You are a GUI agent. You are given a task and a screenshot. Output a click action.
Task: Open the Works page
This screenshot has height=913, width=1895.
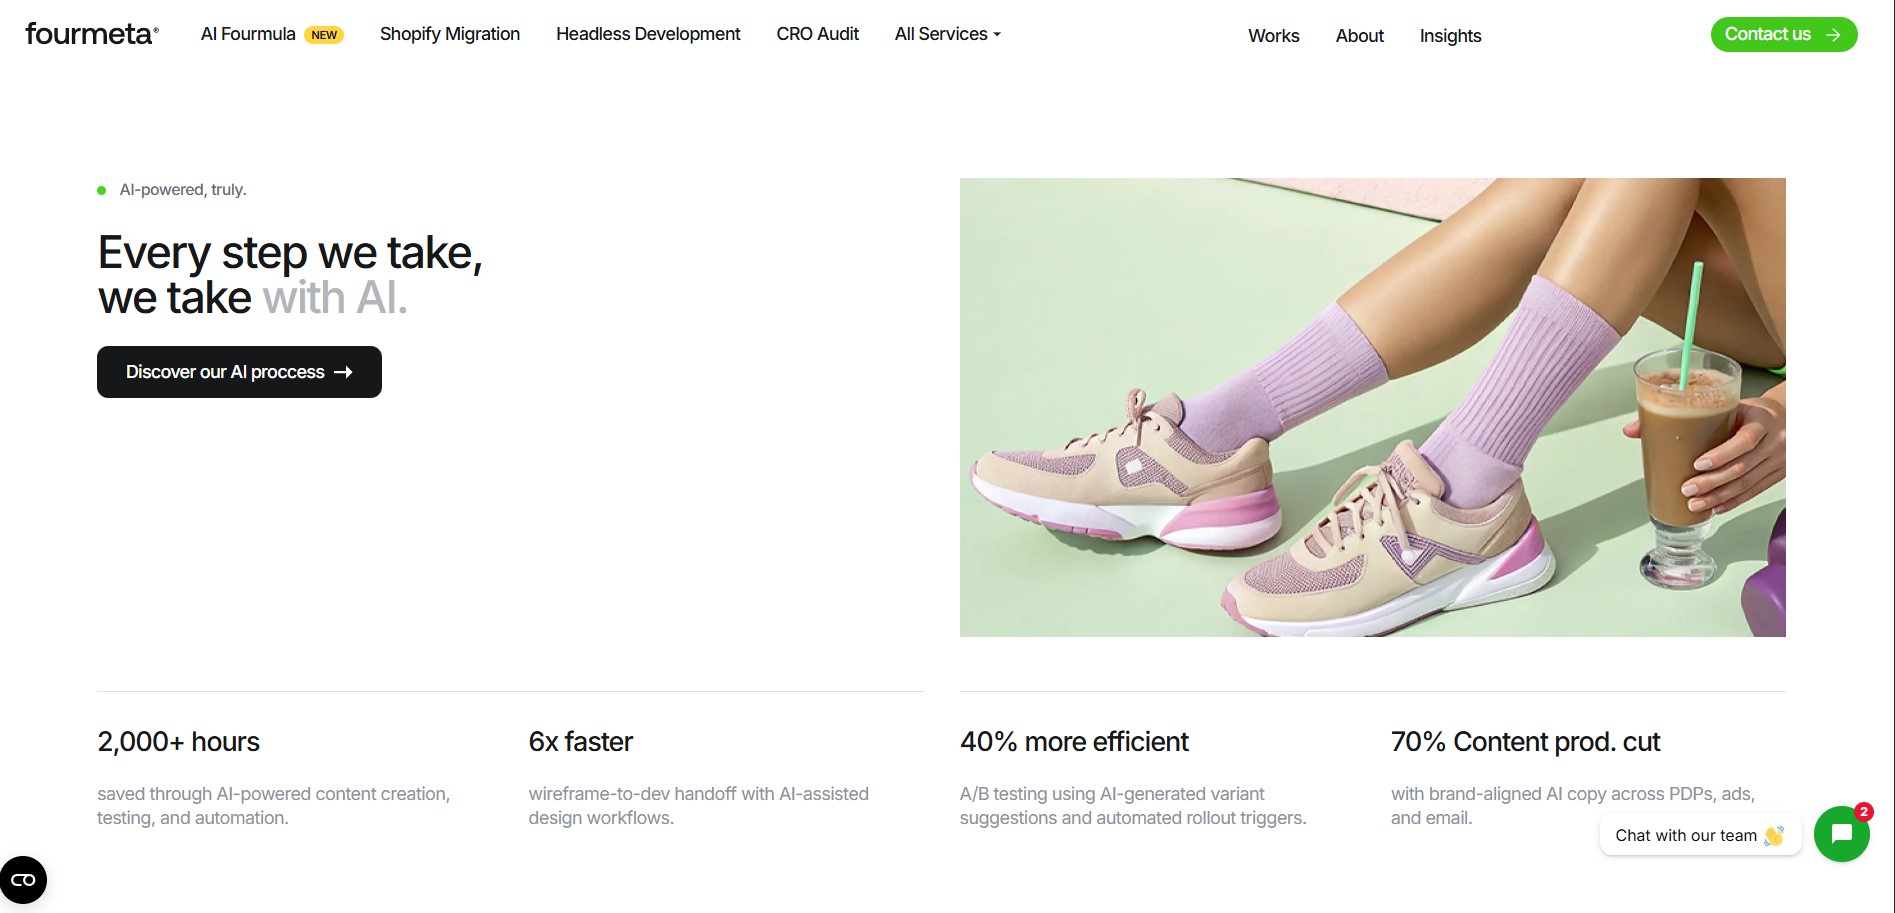[1273, 35]
